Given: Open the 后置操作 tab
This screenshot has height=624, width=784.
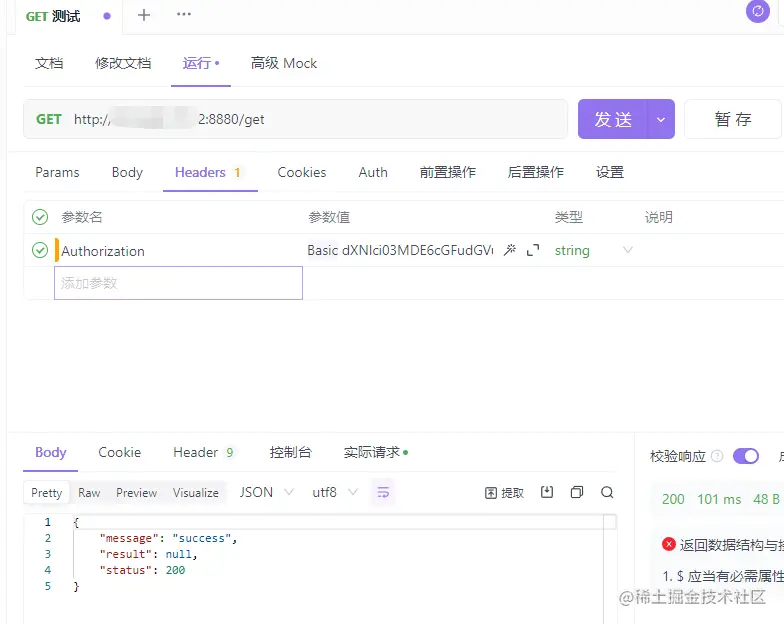Looking at the screenshot, I should point(536,172).
